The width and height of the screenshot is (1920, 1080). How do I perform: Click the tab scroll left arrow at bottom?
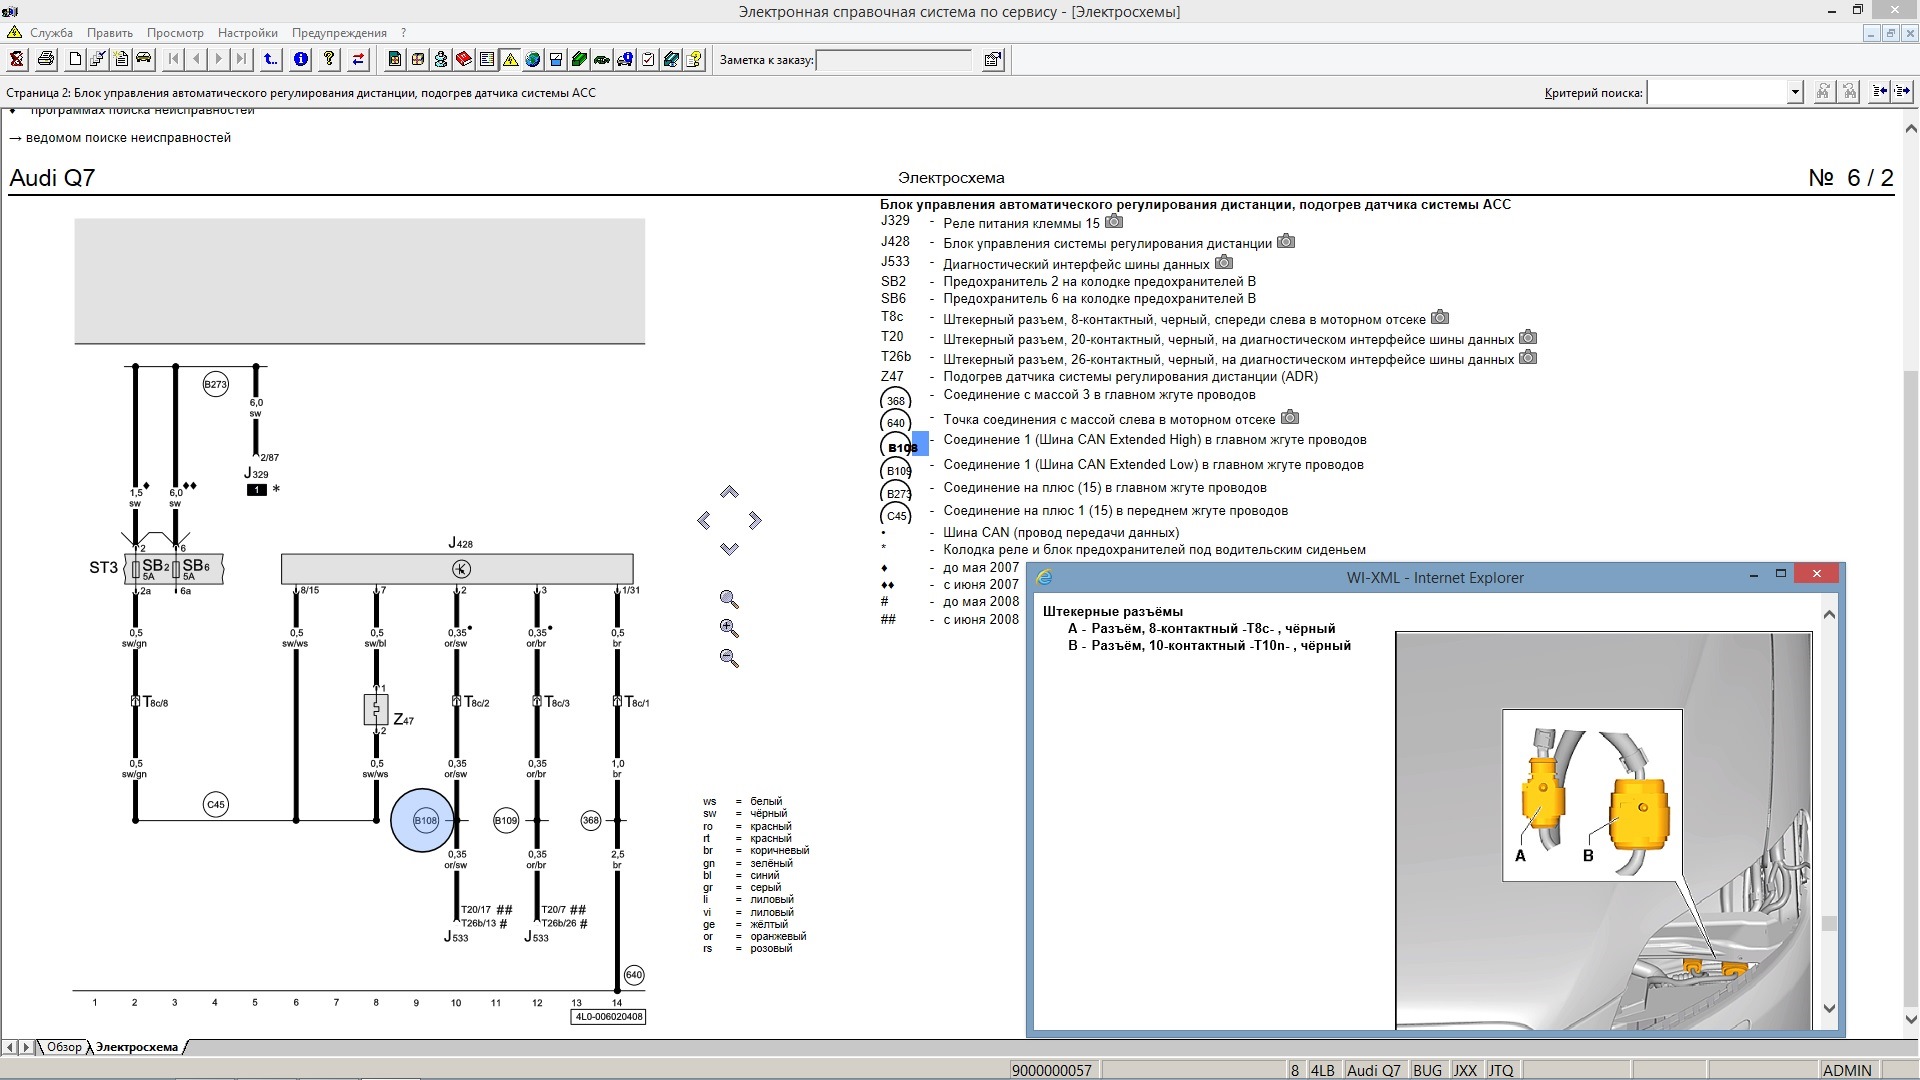pyautogui.click(x=10, y=1047)
